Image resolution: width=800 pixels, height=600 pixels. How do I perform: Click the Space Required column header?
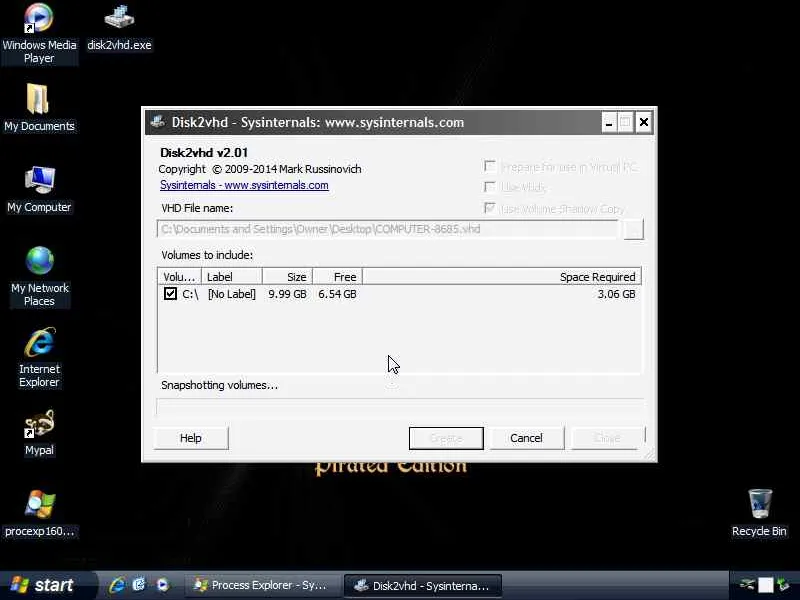click(x=502, y=277)
